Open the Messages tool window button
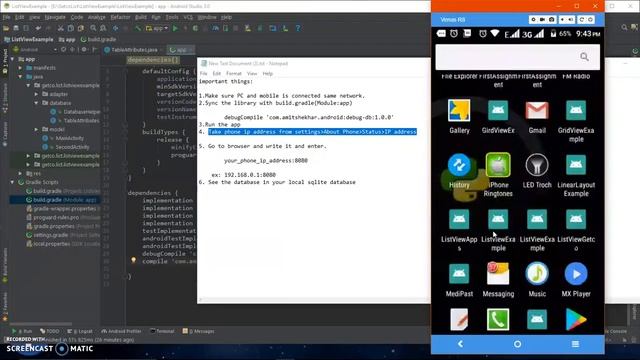The height and width of the screenshot is (360, 640). tap(198, 331)
